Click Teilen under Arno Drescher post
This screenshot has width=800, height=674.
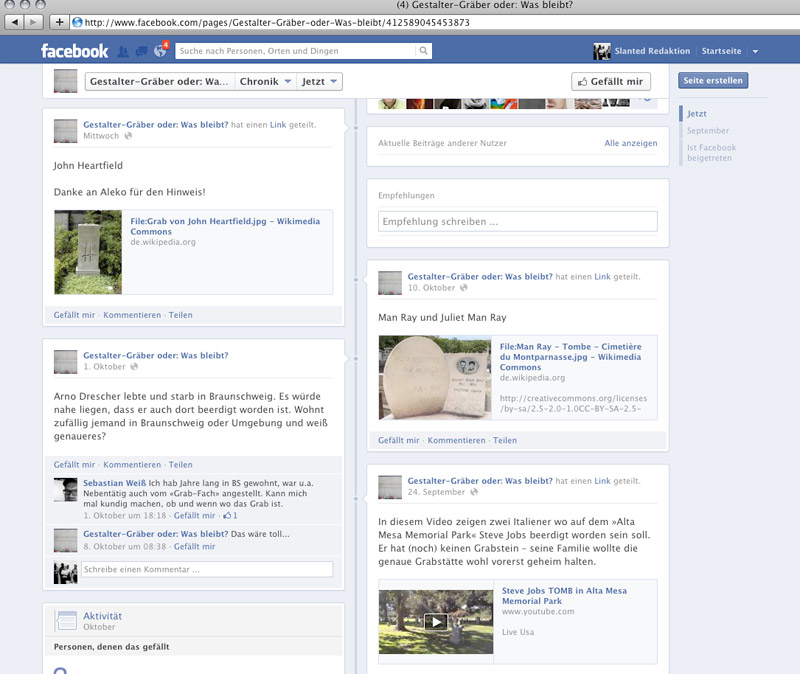point(181,464)
